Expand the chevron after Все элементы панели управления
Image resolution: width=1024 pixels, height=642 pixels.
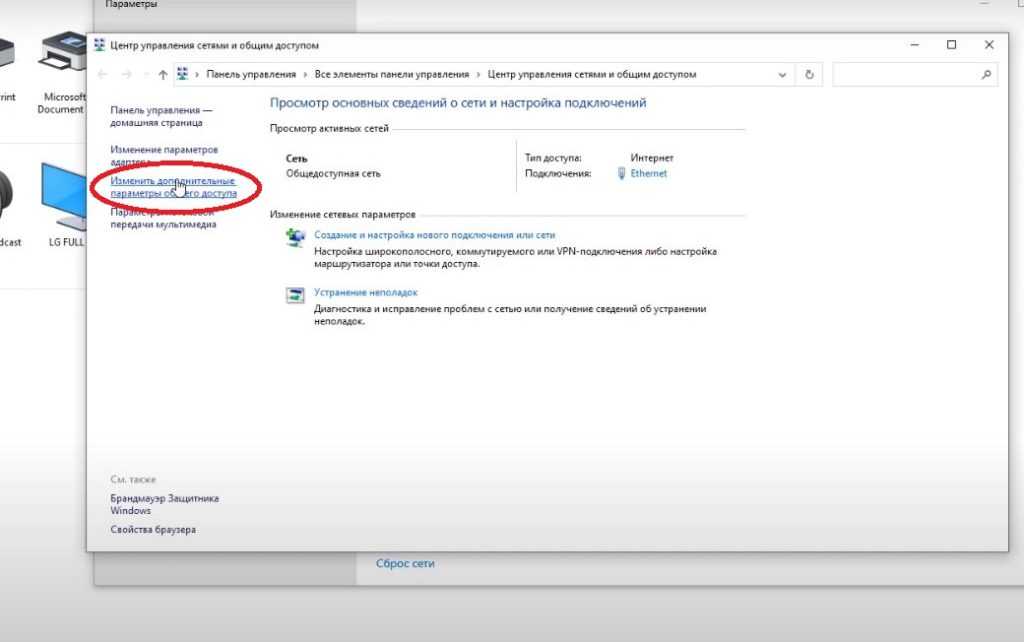(x=478, y=75)
